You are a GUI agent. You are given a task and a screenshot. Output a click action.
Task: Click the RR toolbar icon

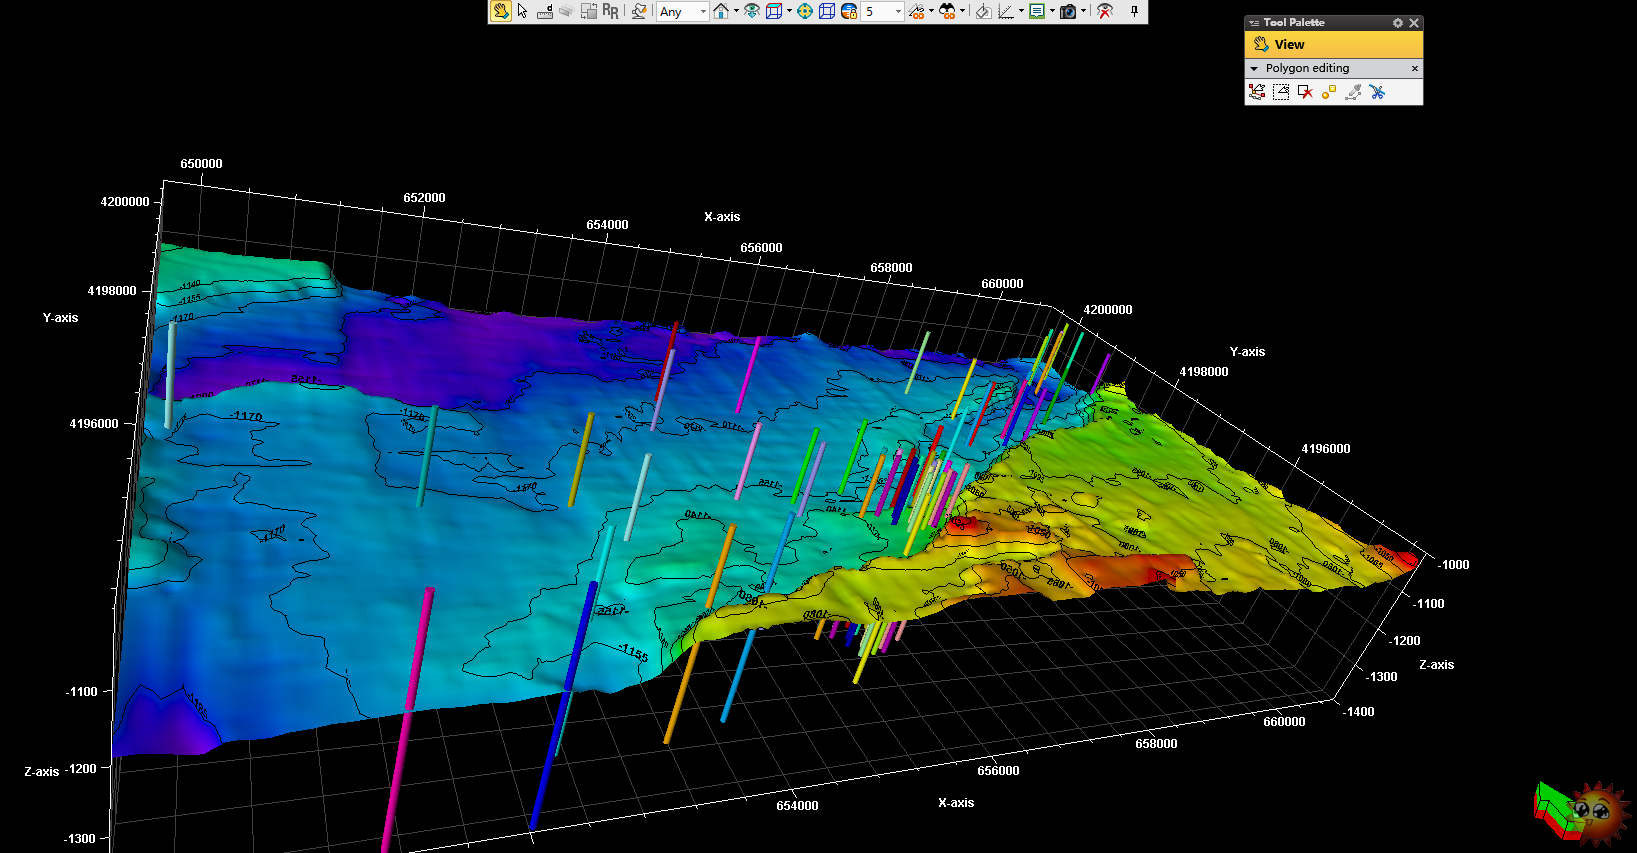[x=610, y=11]
